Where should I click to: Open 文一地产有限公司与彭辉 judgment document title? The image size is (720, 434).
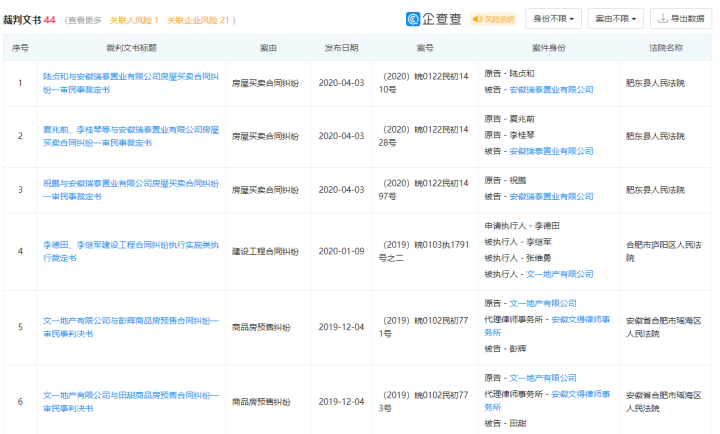[131, 327]
